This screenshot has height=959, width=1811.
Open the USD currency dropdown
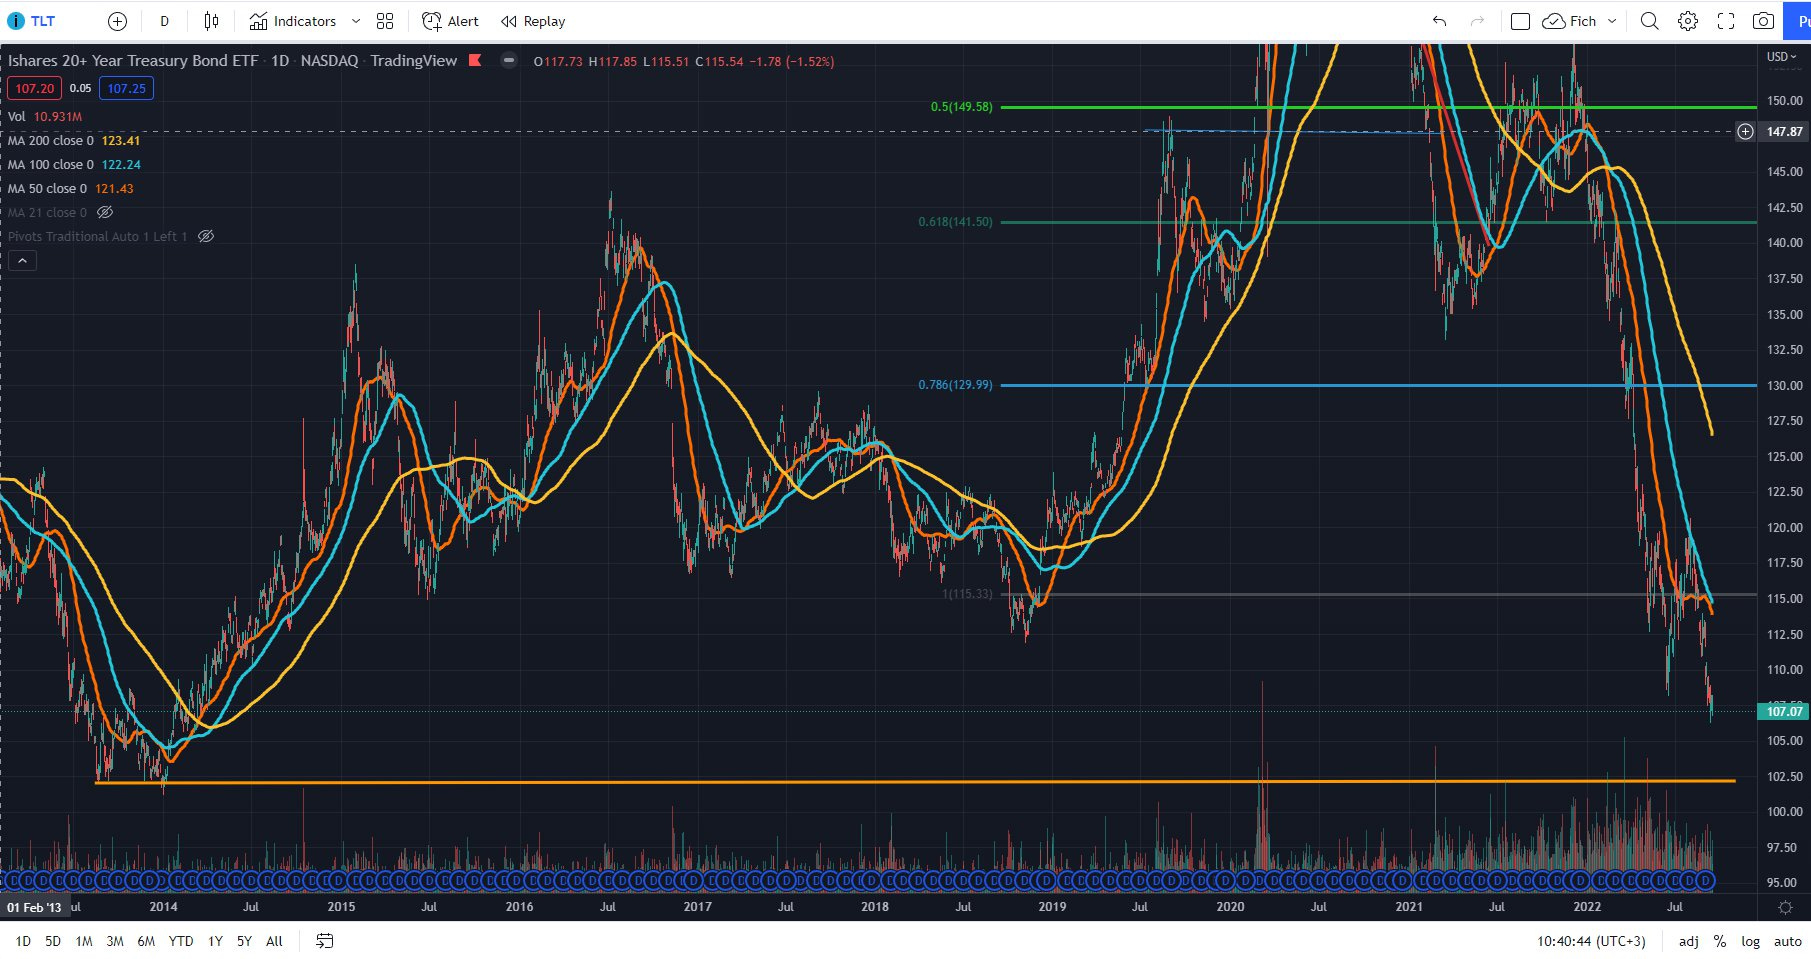coord(1782,57)
